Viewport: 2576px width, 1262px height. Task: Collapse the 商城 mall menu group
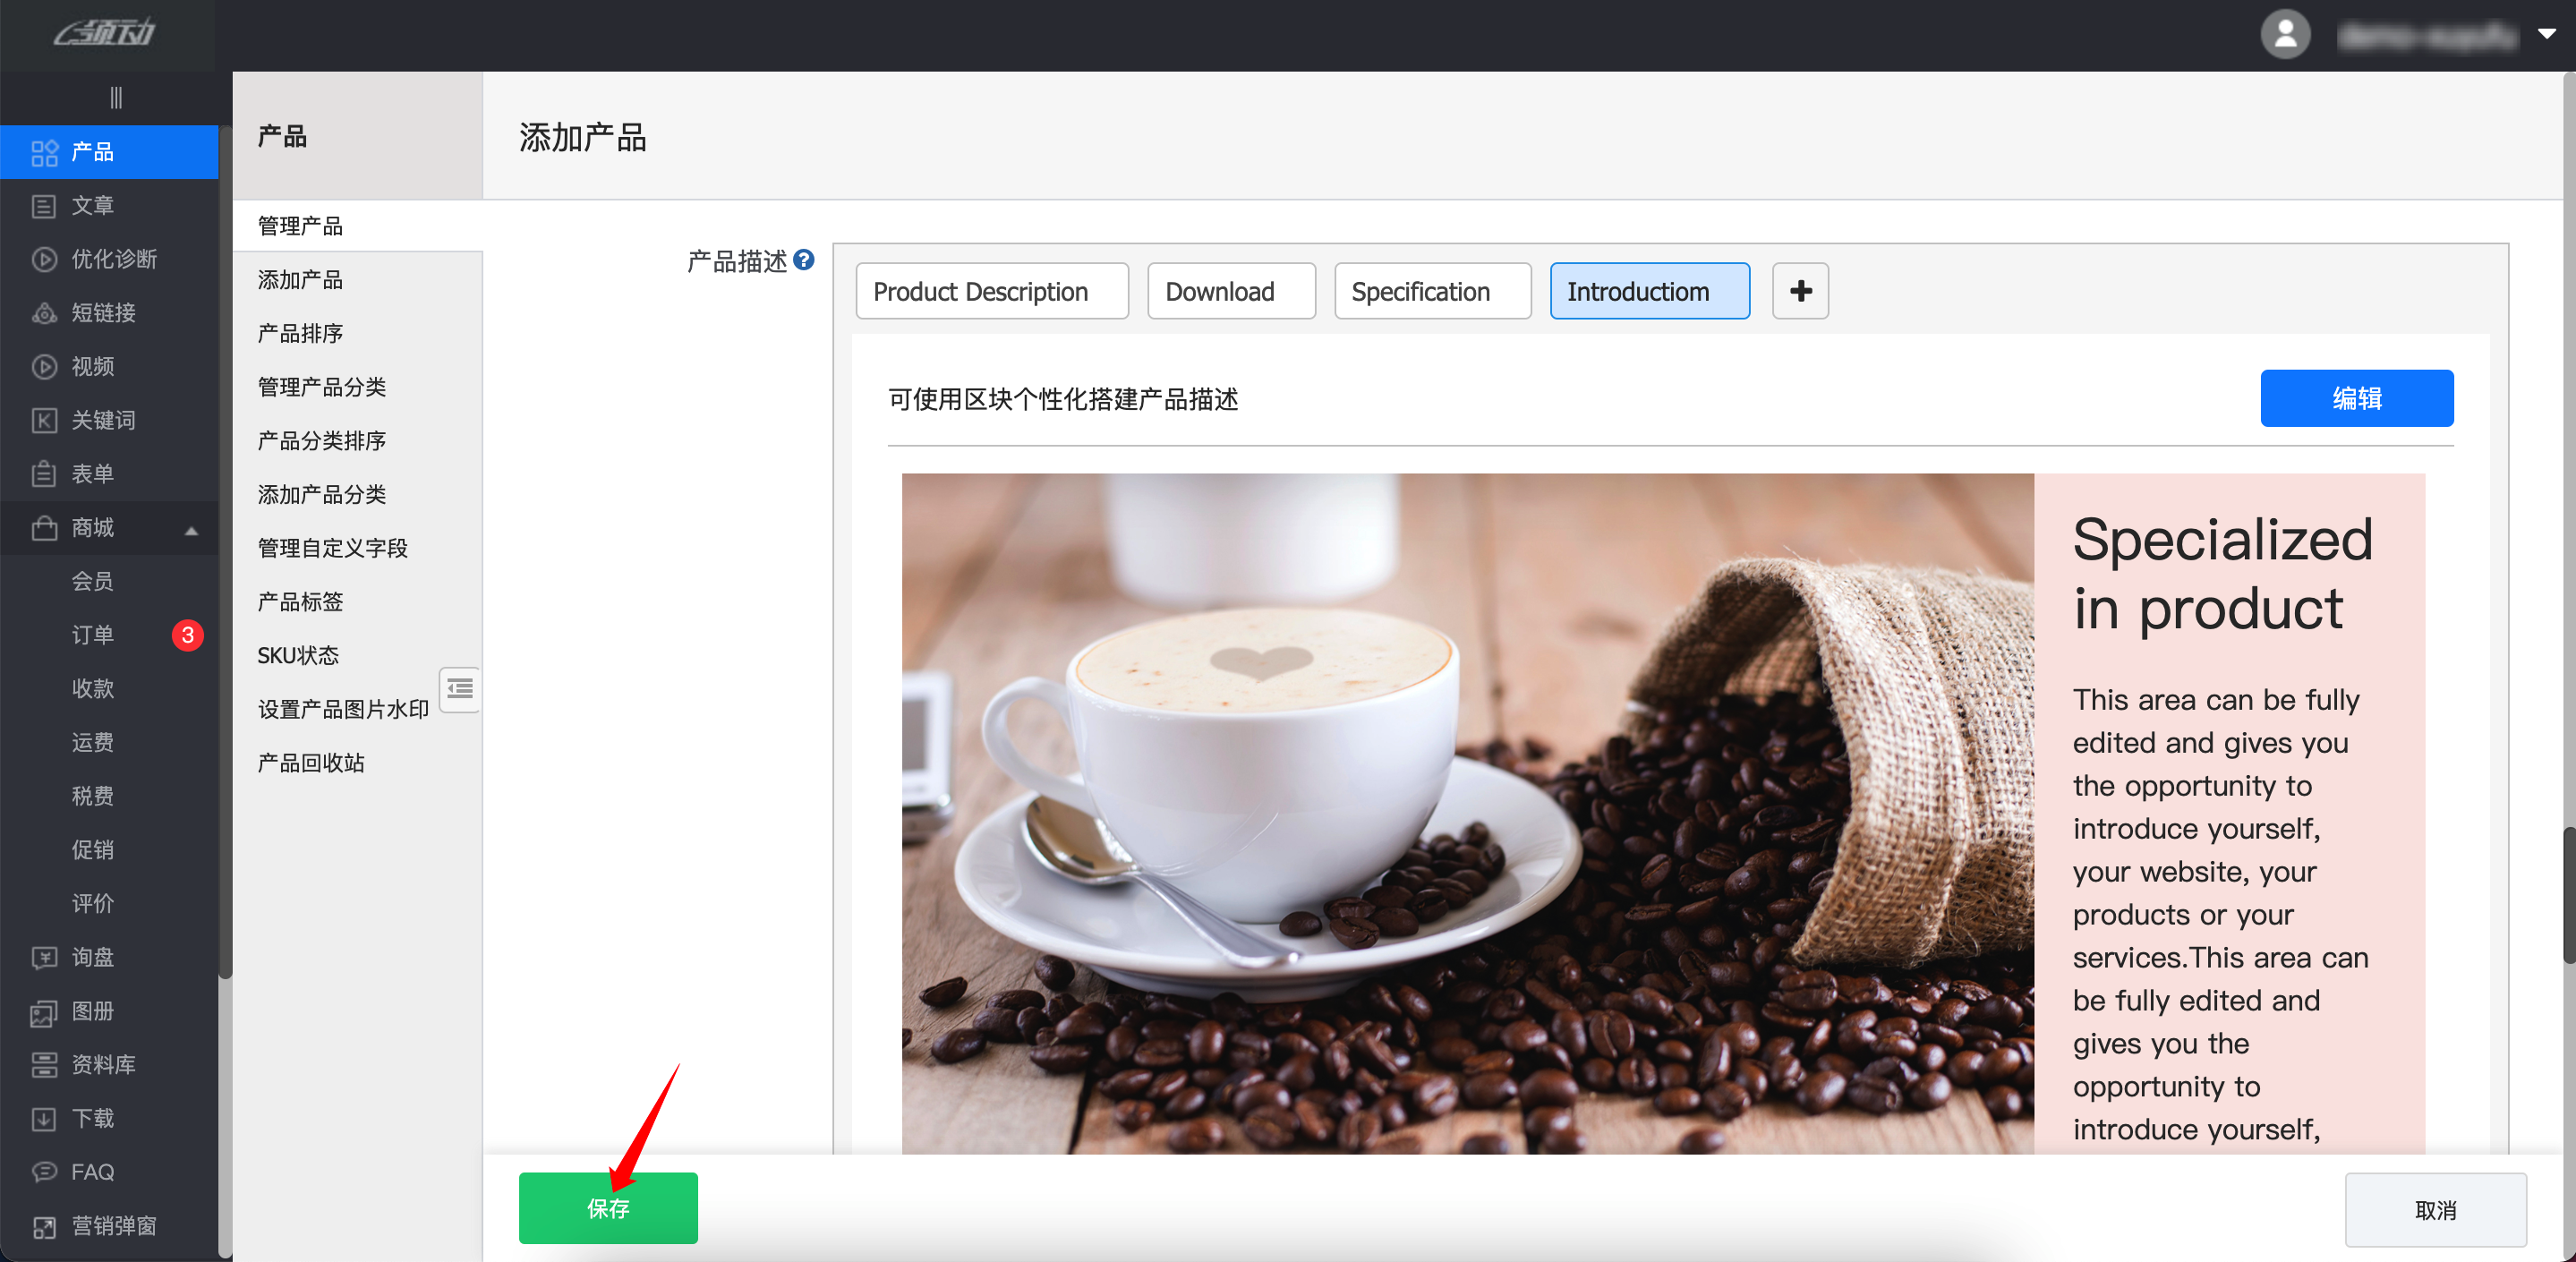pos(191,529)
